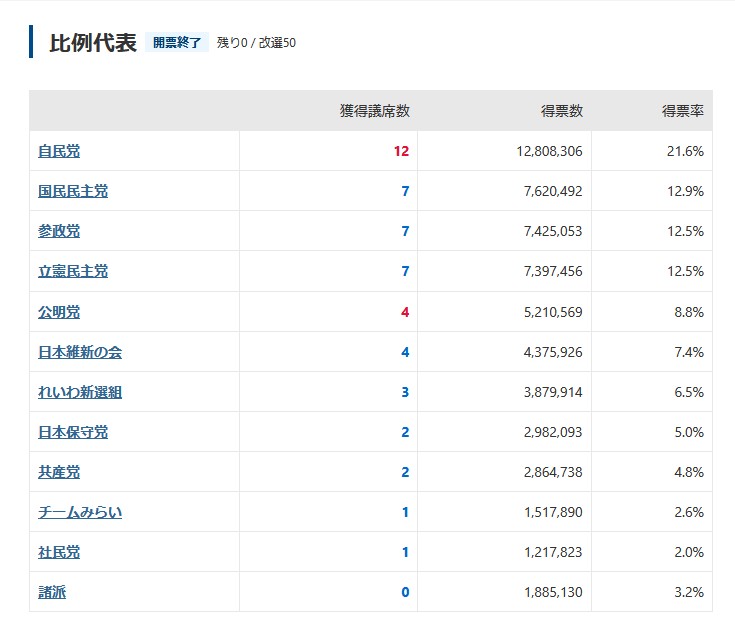The image size is (735, 625).
Task: Open the 共産党 party link
Action: (x=59, y=472)
